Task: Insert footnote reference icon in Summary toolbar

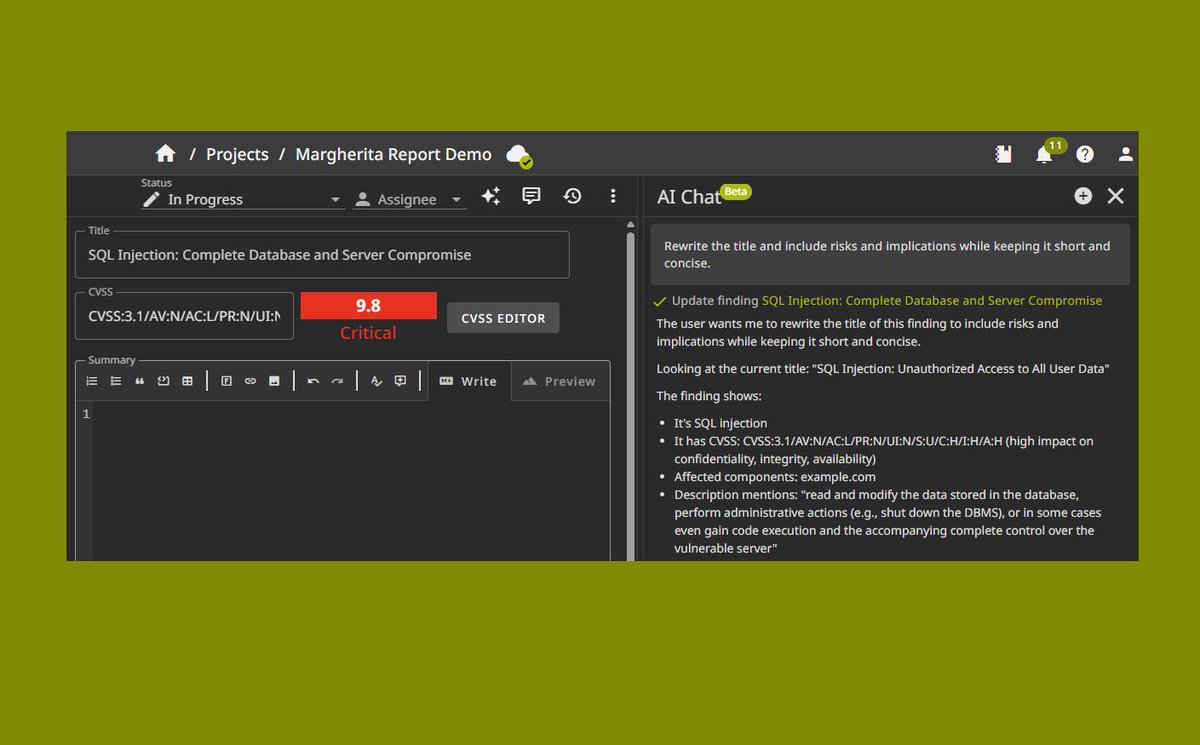Action: [x=226, y=381]
